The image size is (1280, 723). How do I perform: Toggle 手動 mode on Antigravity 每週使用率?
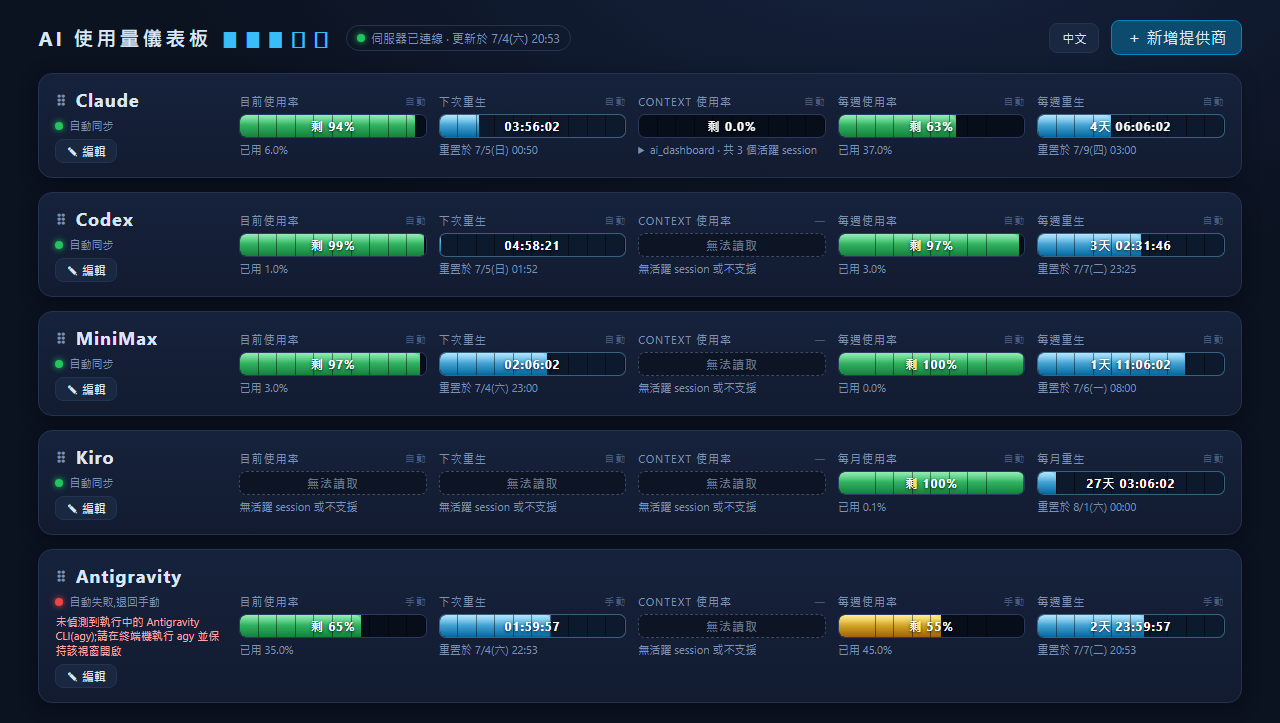click(1014, 602)
